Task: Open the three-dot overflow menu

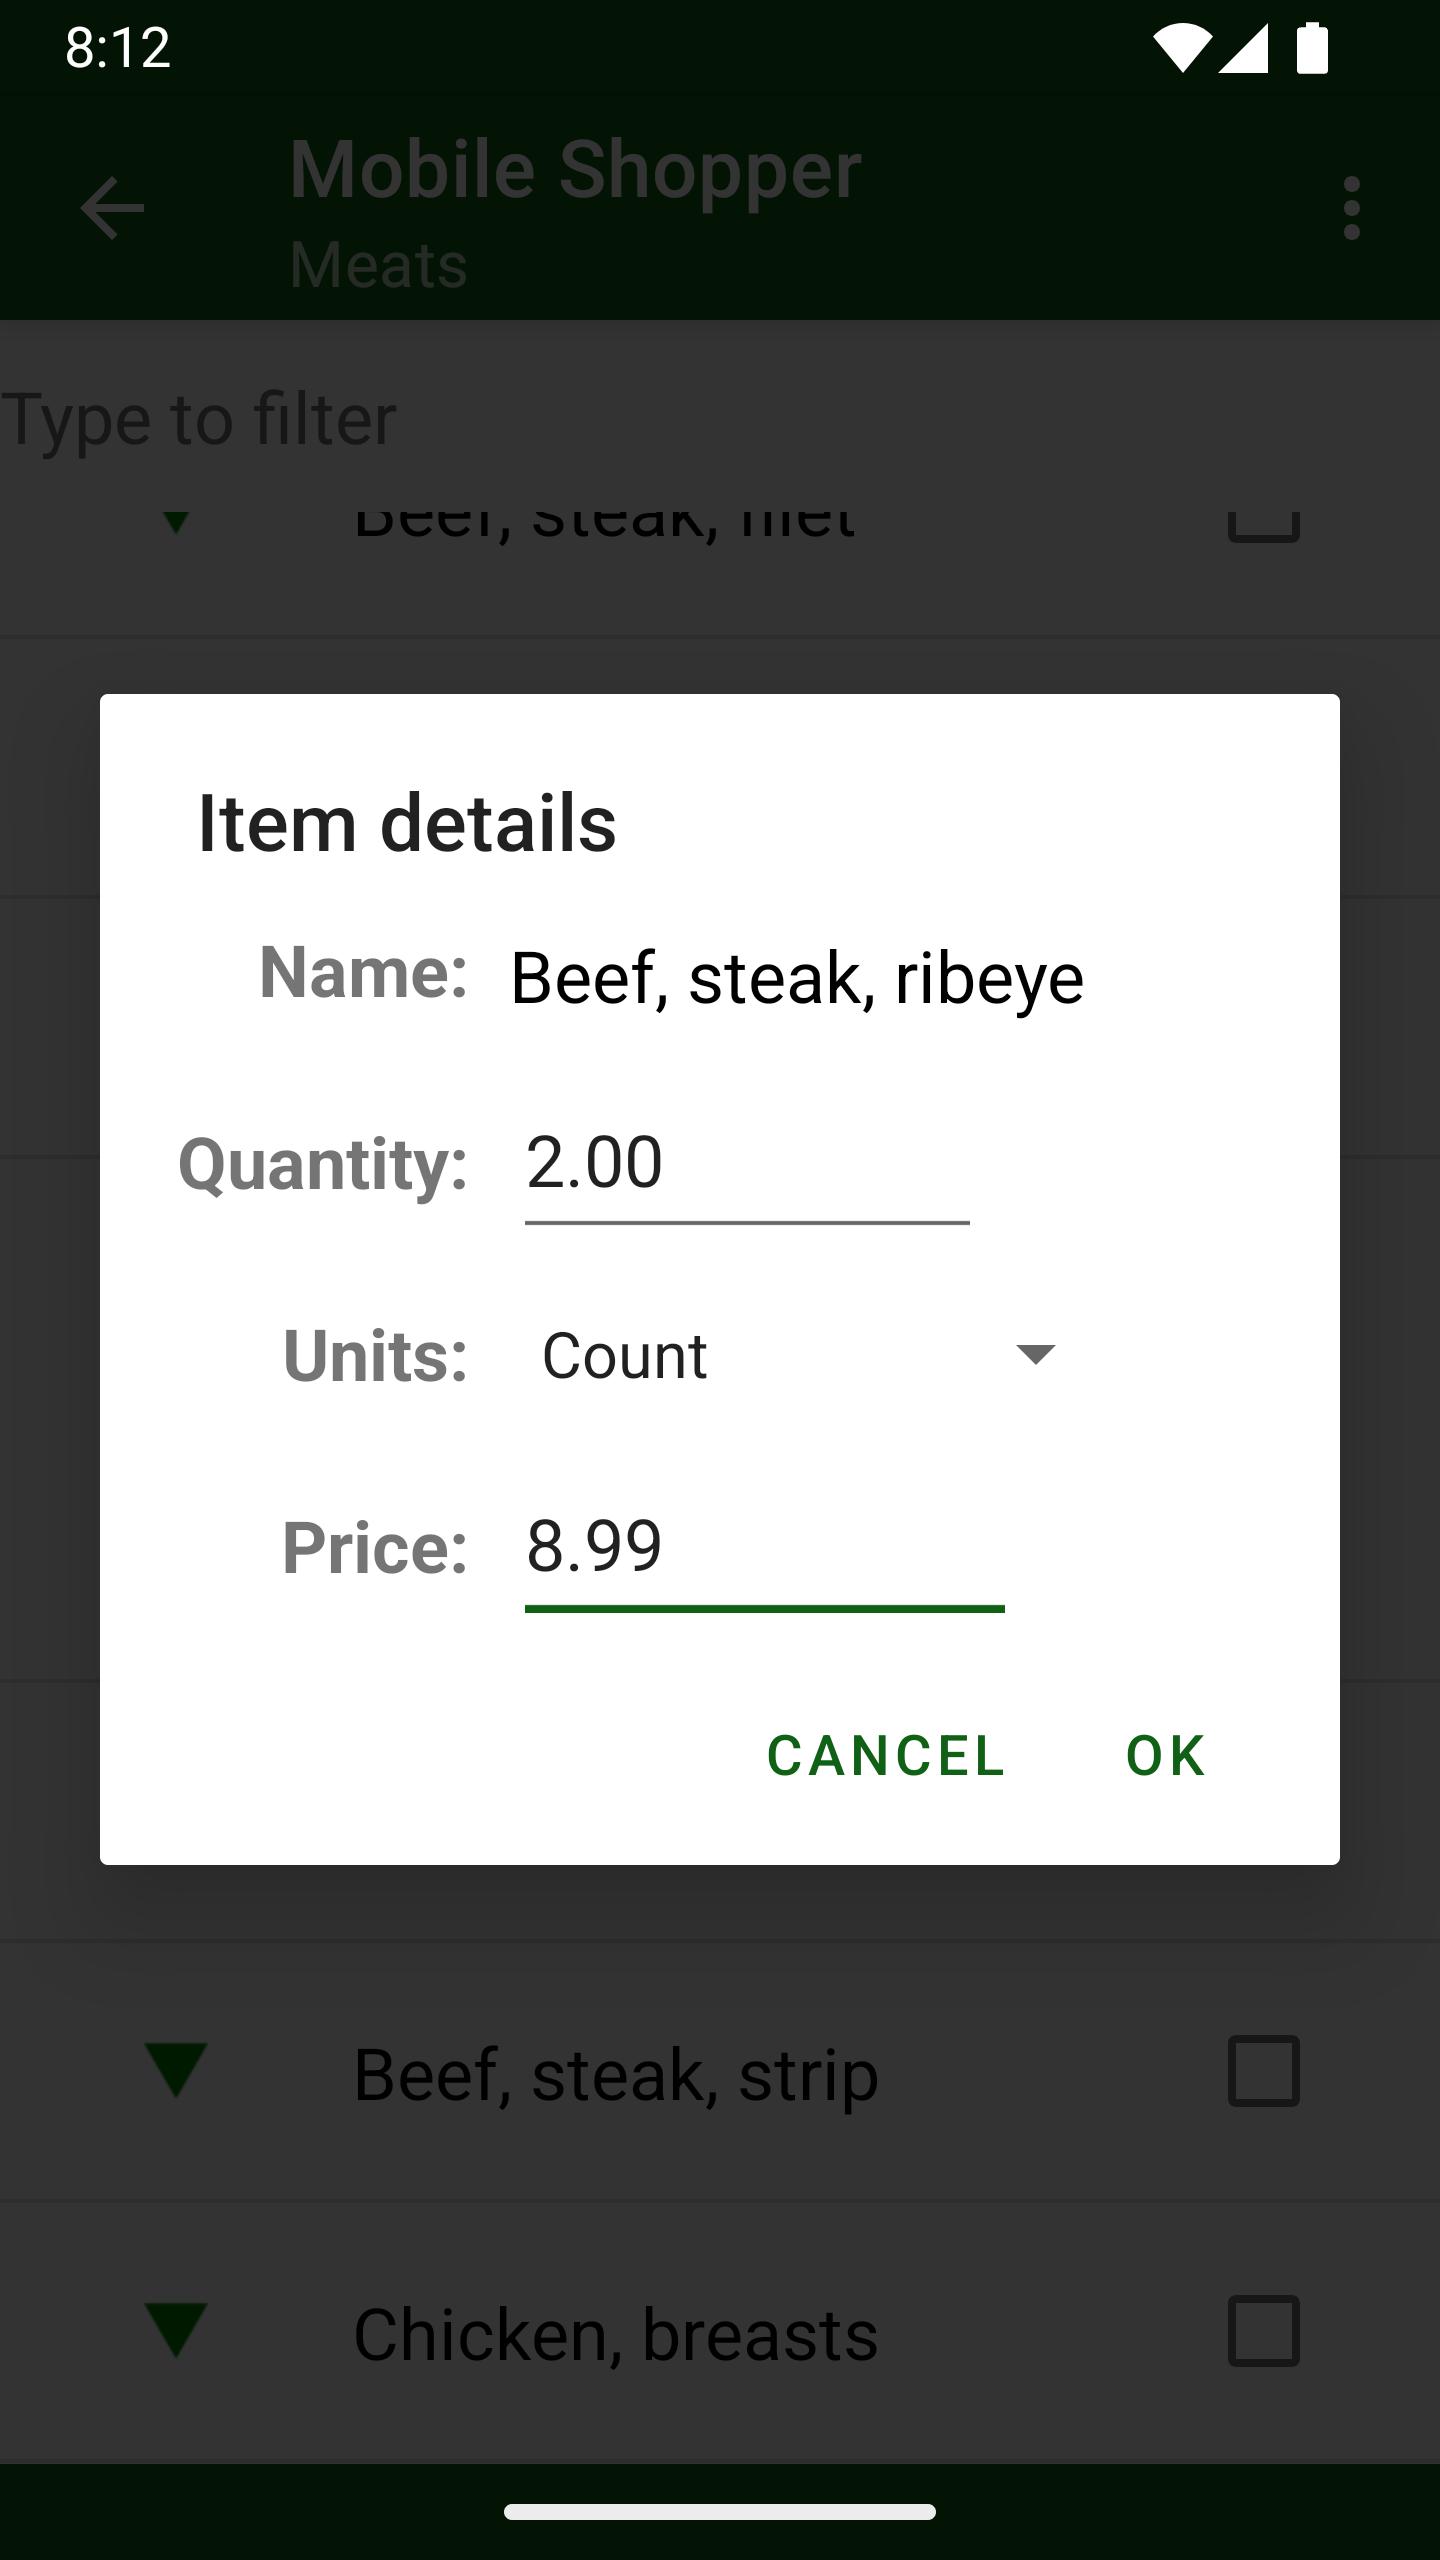Action: coord(1352,208)
